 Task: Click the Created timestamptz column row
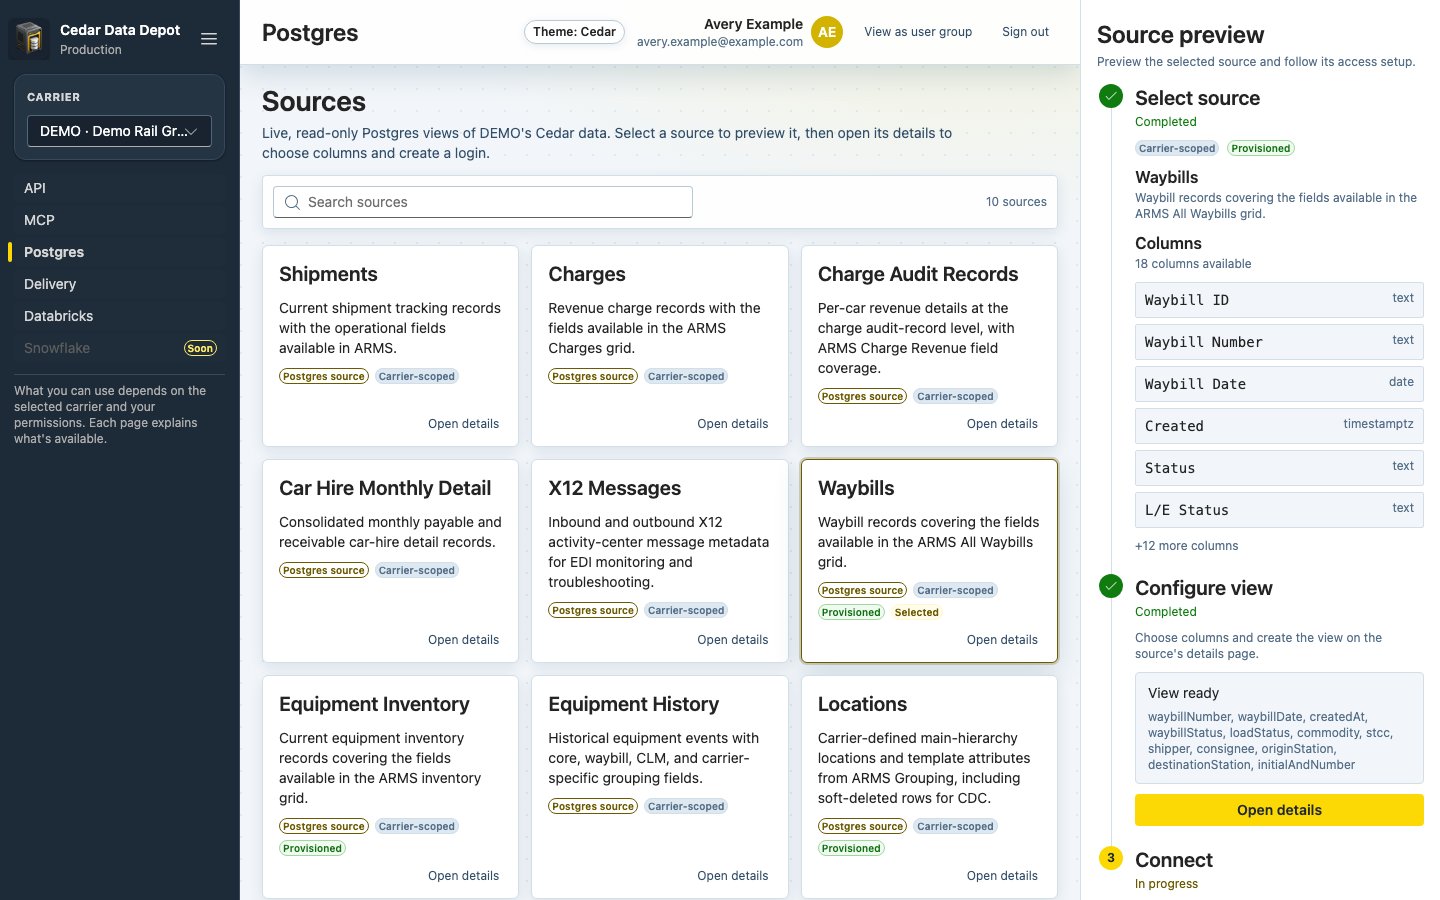click(x=1279, y=426)
